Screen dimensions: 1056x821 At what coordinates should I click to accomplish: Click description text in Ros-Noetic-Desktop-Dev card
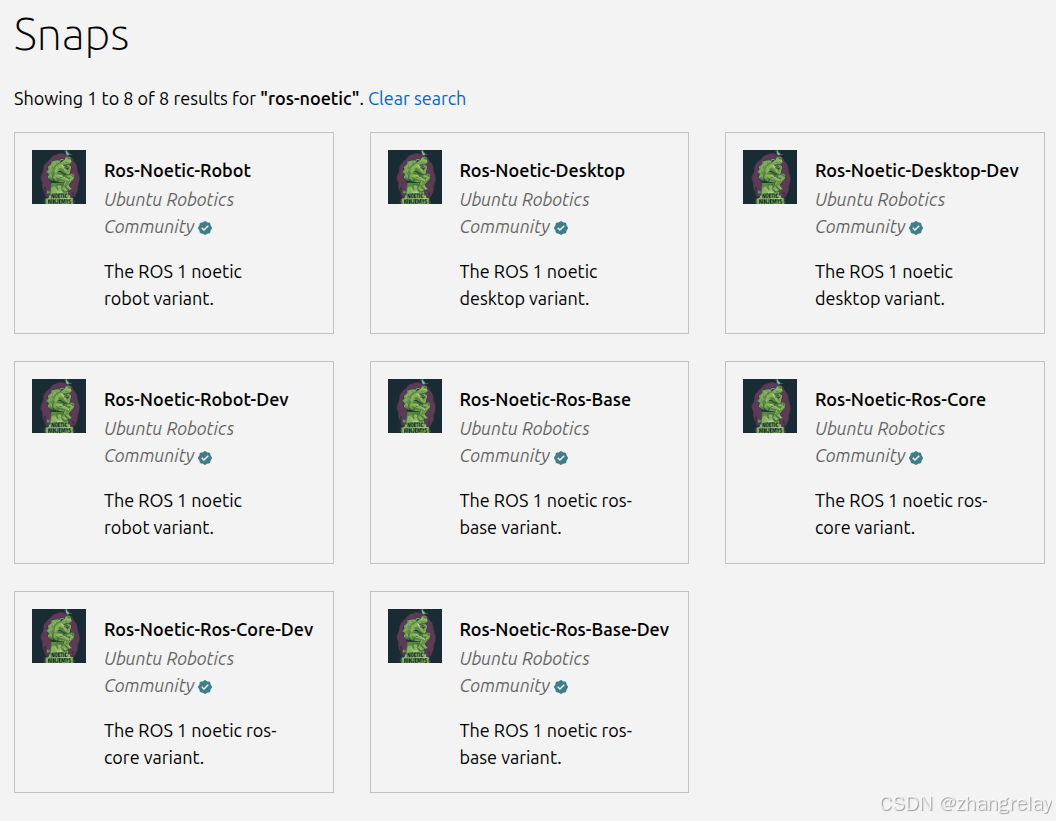[884, 285]
